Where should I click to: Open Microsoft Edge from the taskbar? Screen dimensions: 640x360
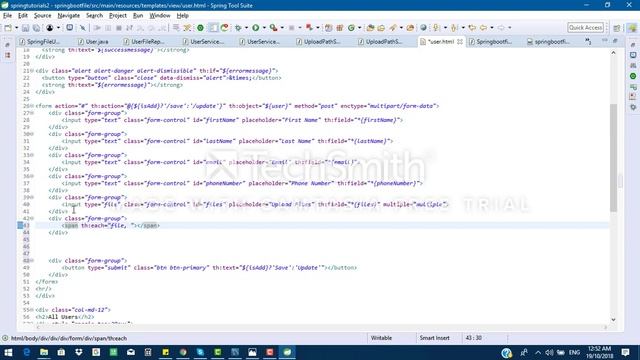(27, 352)
